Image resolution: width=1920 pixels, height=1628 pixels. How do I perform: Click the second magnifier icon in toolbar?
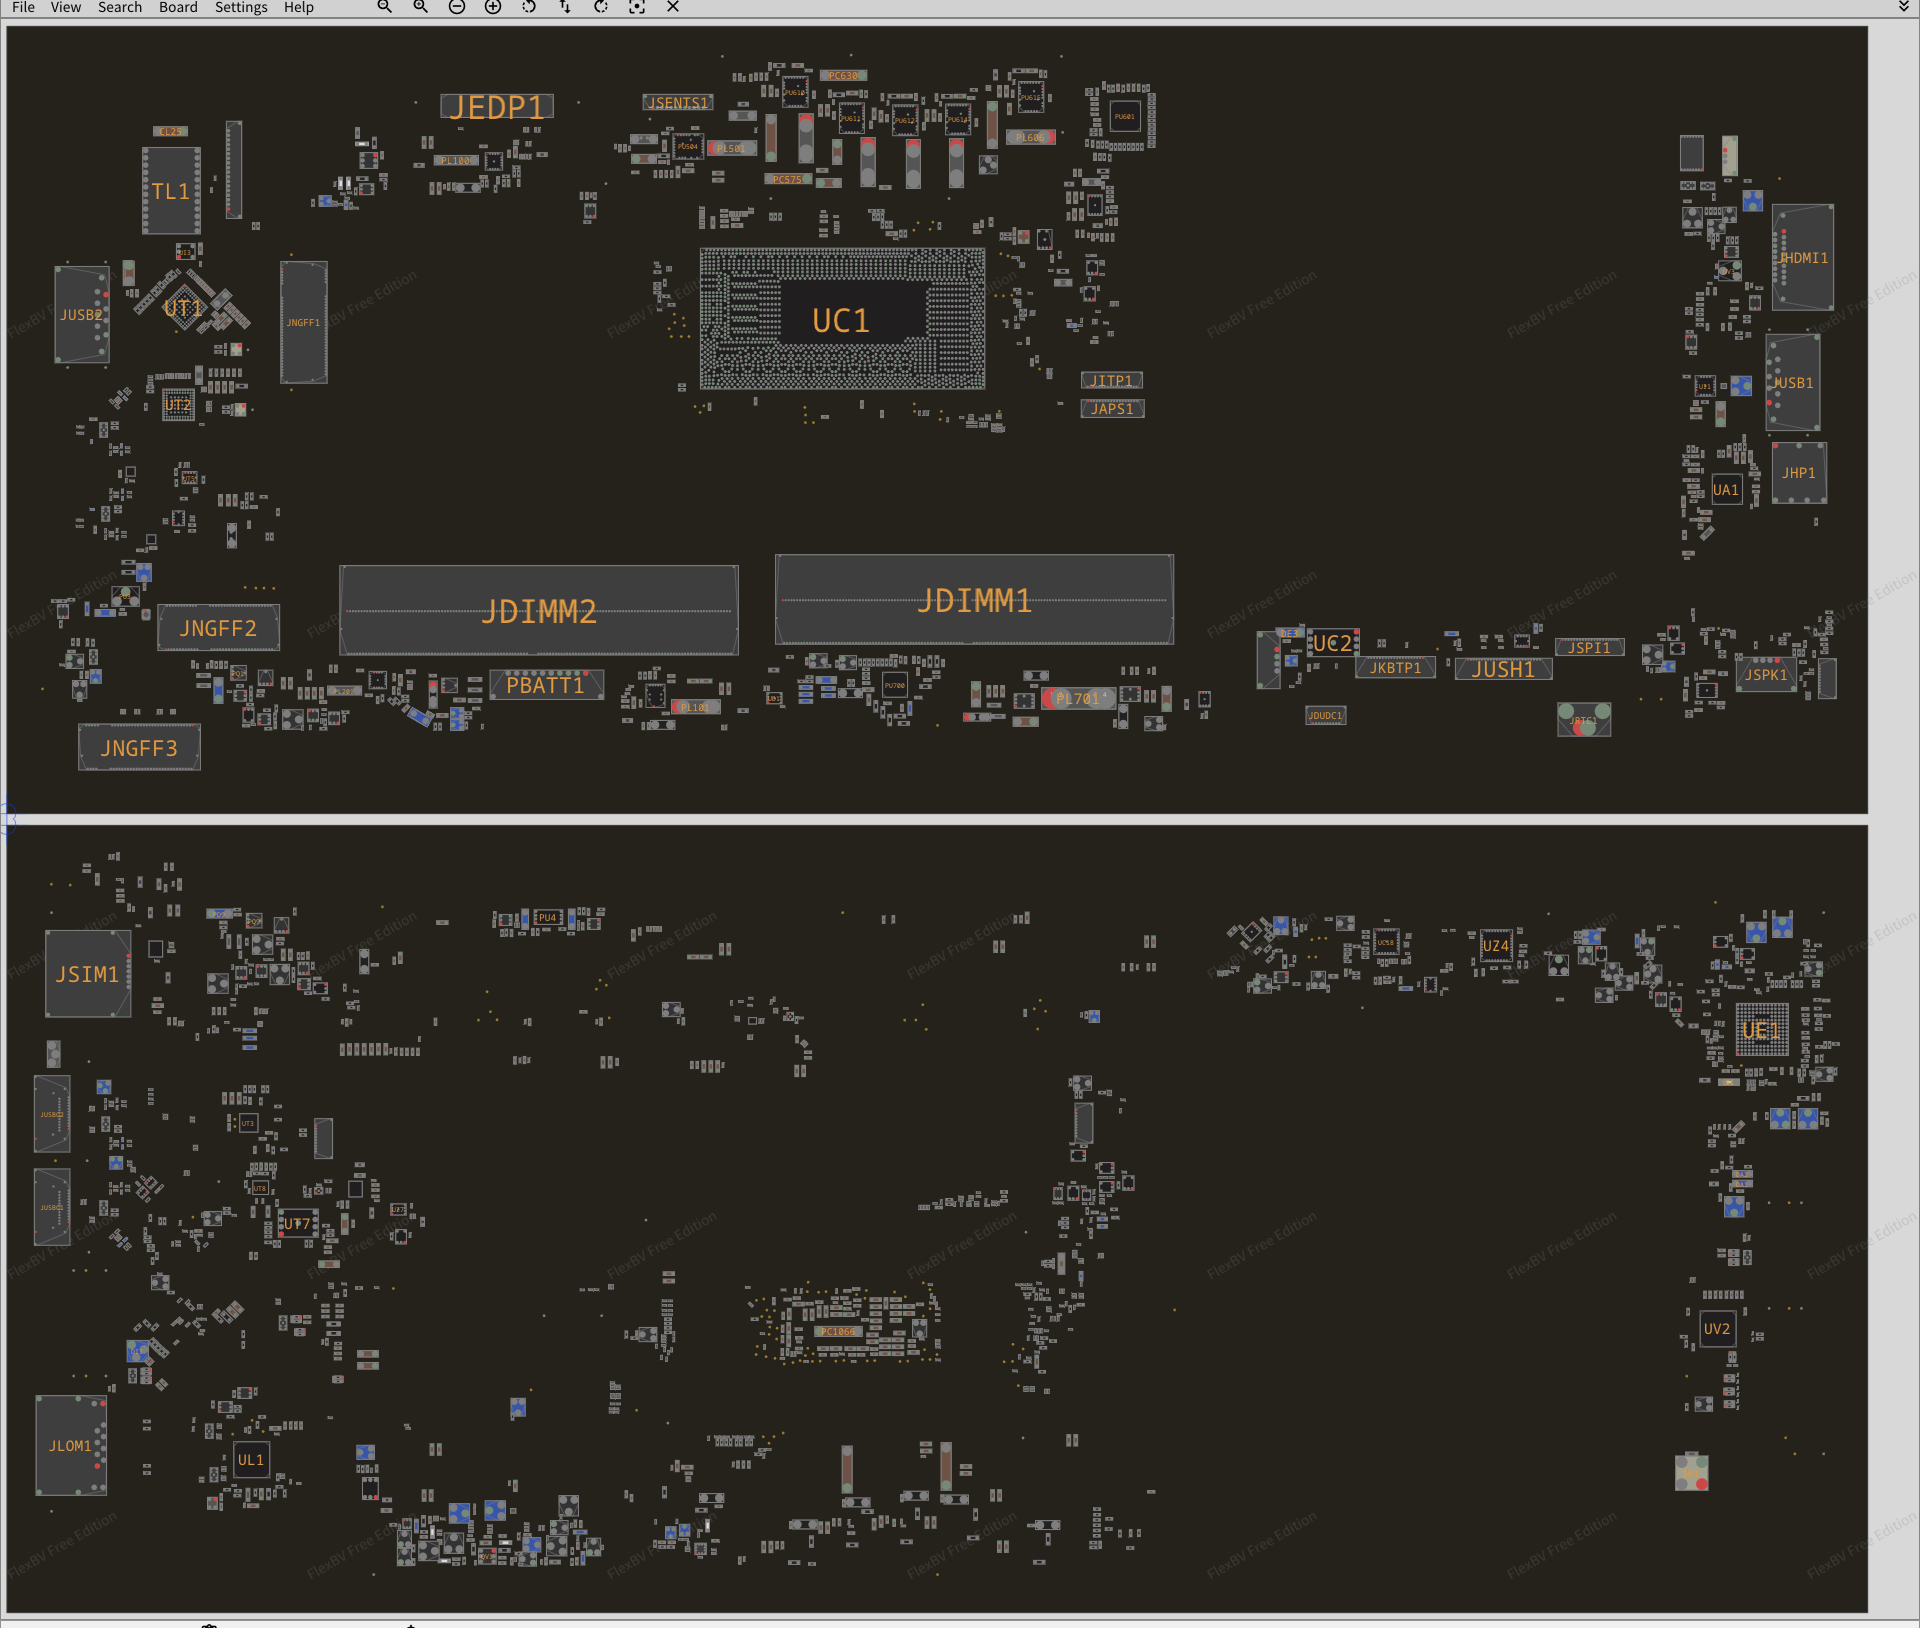[x=421, y=7]
